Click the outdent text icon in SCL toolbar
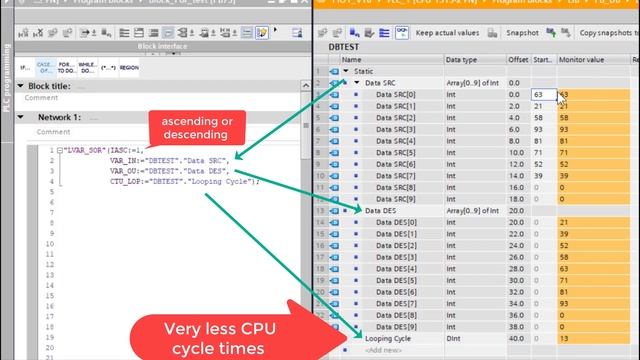The width and height of the screenshot is (640, 360). [x=139, y=33]
